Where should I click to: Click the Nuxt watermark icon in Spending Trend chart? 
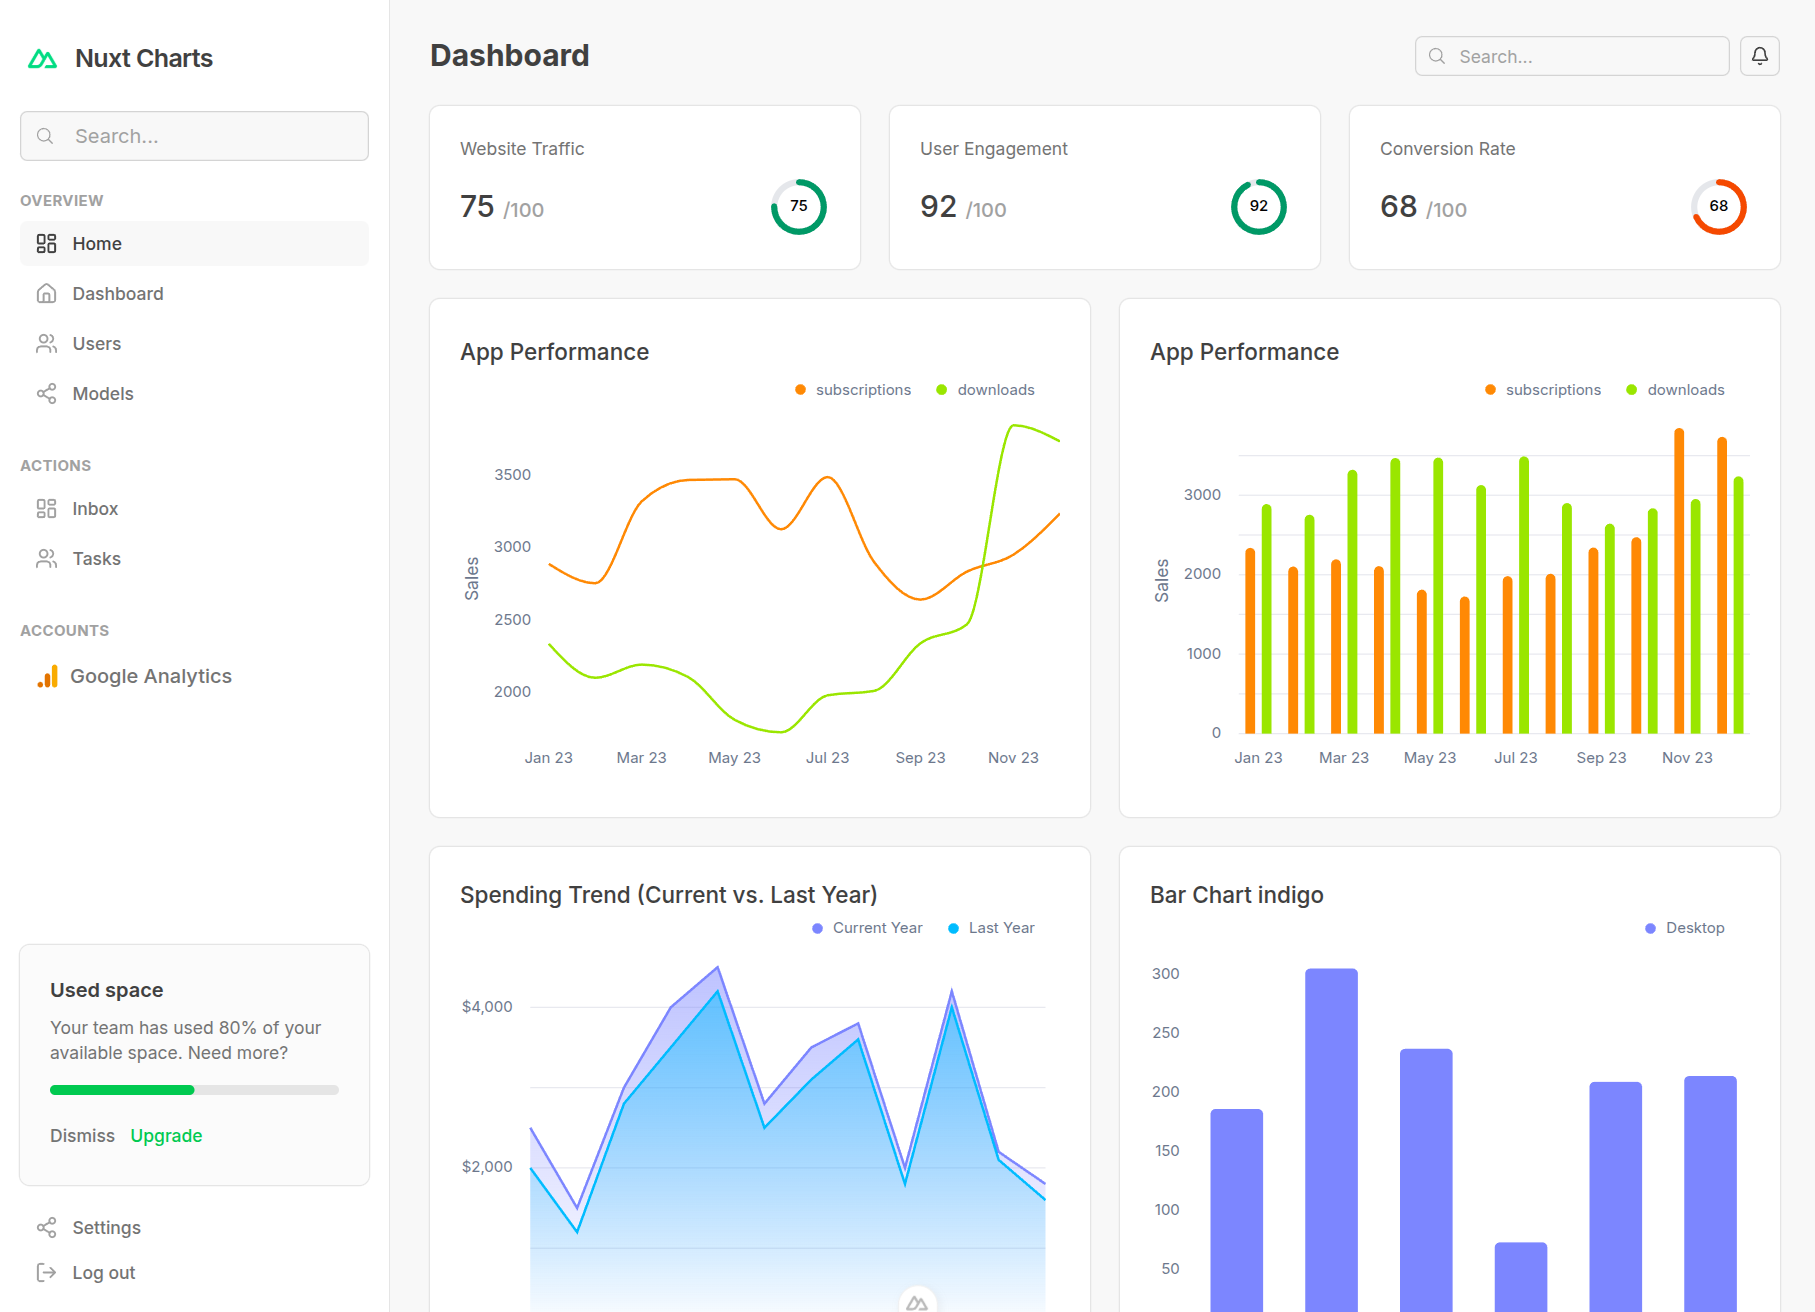tap(917, 1302)
